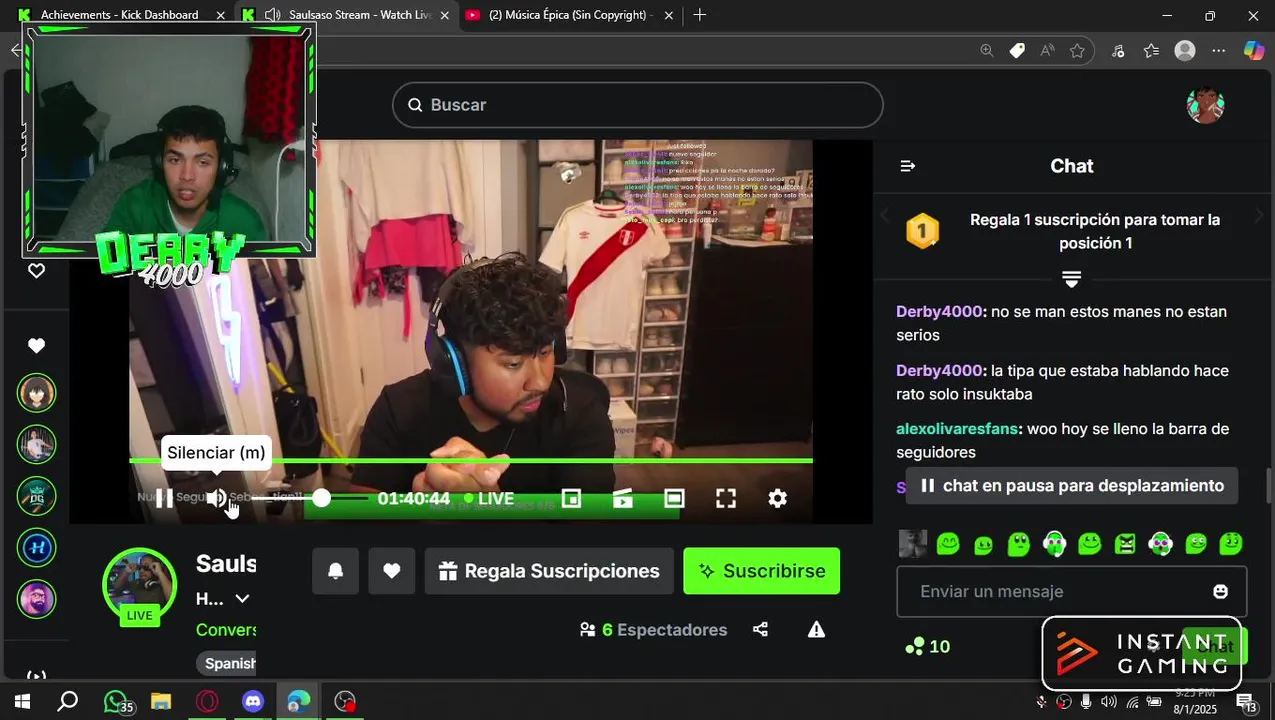Image resolution: width=1275 pixels, height=720 pixels.
Task: Jump to live via the LIVE indicator
Action: [489, 498]
